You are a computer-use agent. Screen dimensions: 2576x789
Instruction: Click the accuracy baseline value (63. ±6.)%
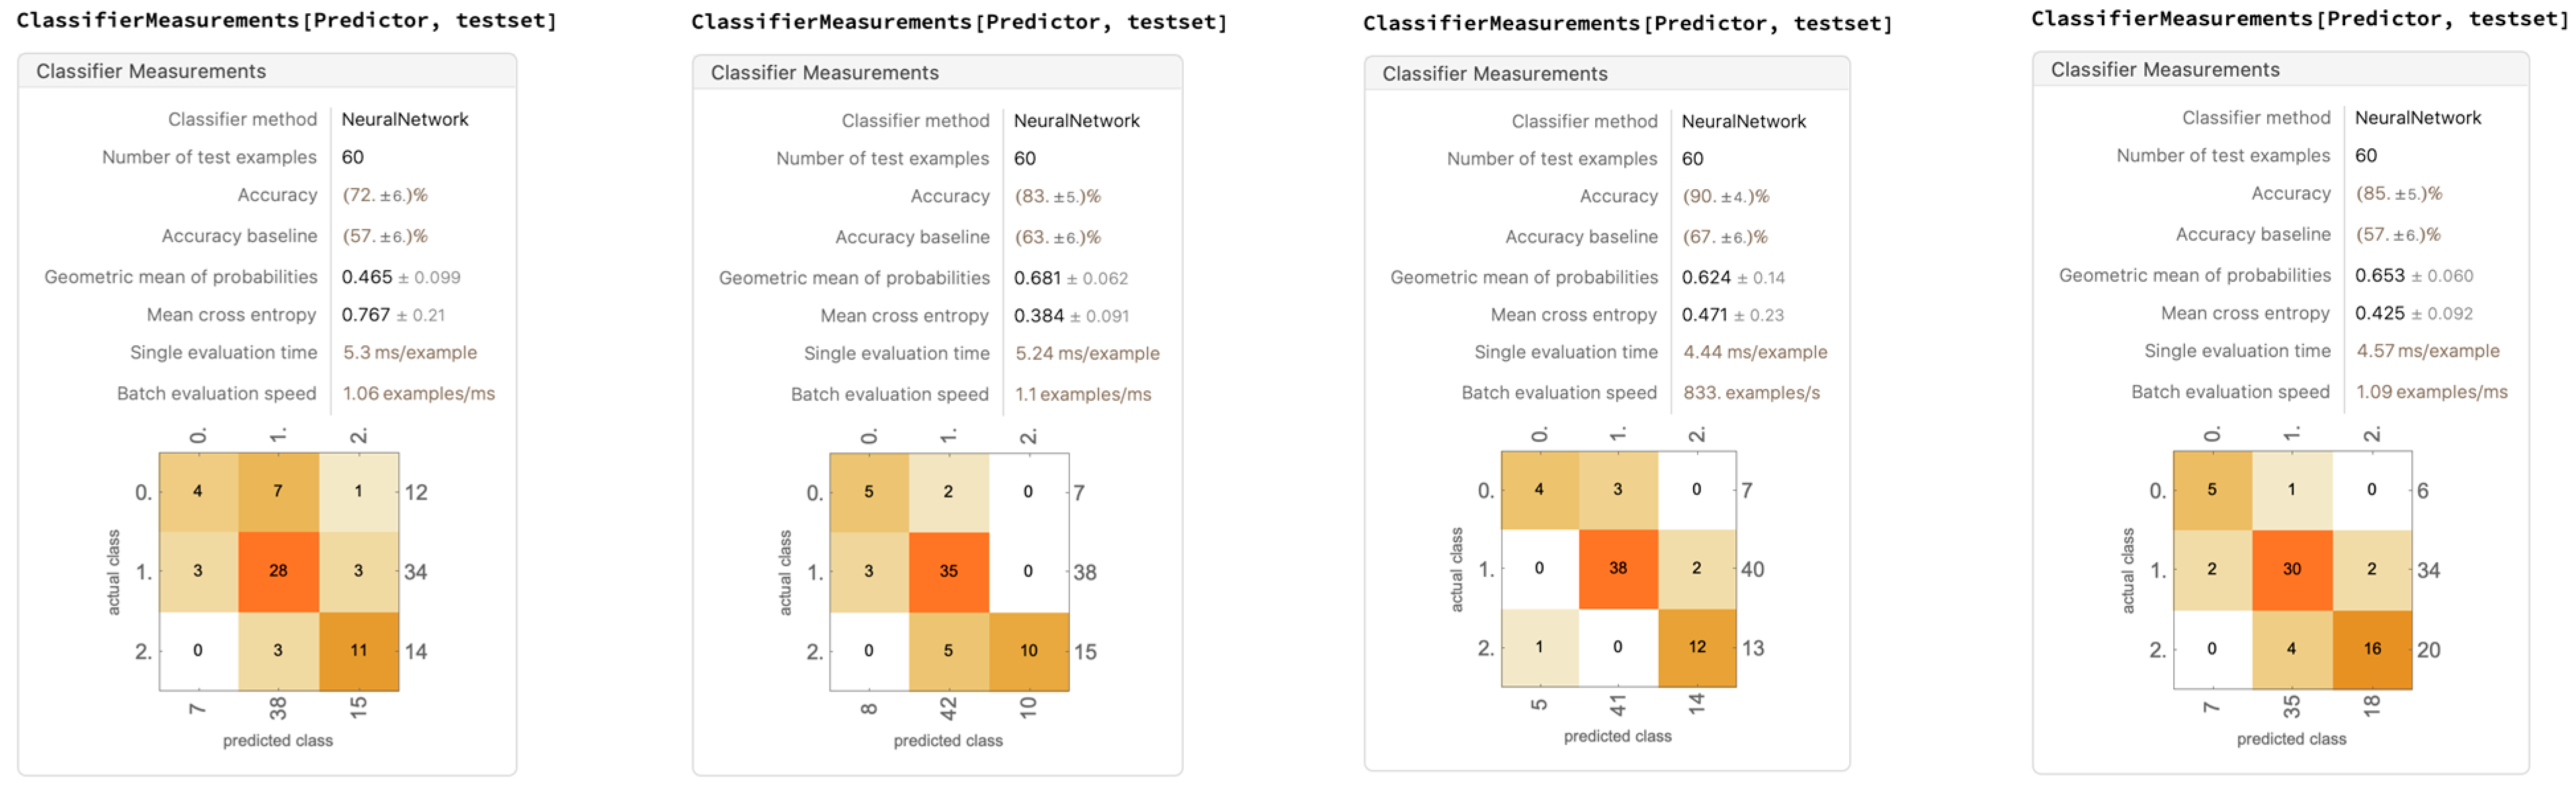click(1057, 237)
